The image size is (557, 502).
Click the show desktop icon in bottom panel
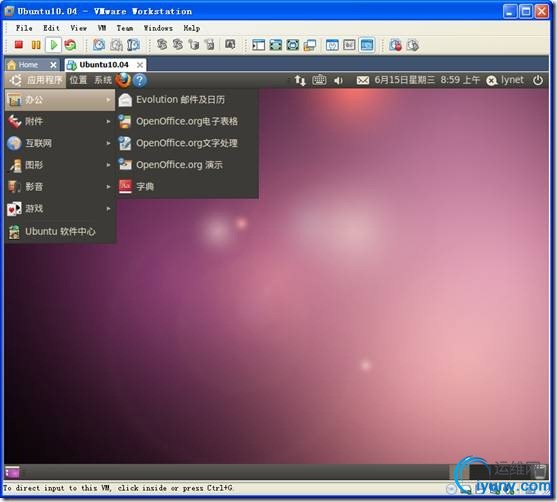[12, 472]
